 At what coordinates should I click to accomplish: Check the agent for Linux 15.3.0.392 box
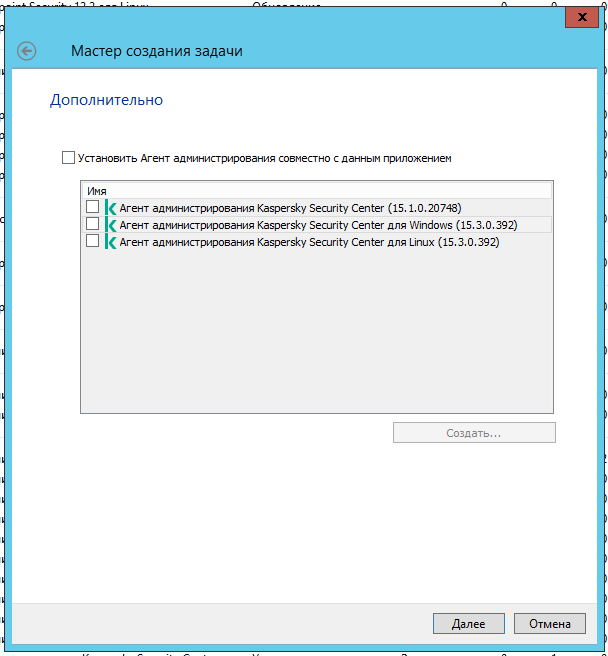tap(92, 241)
